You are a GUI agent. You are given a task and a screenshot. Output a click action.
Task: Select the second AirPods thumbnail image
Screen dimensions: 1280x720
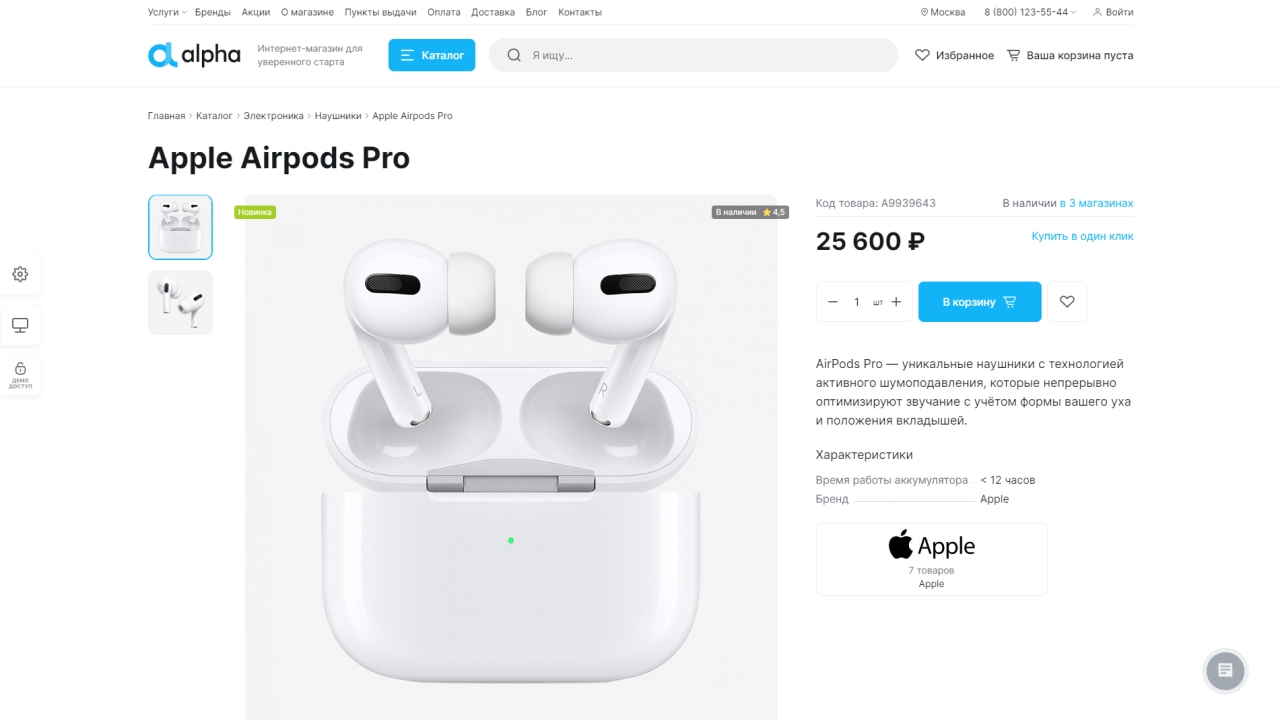(x=180, y=302)
